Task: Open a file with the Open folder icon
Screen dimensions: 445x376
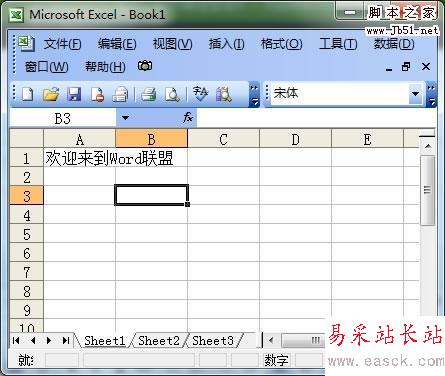Action: point(51,94)
